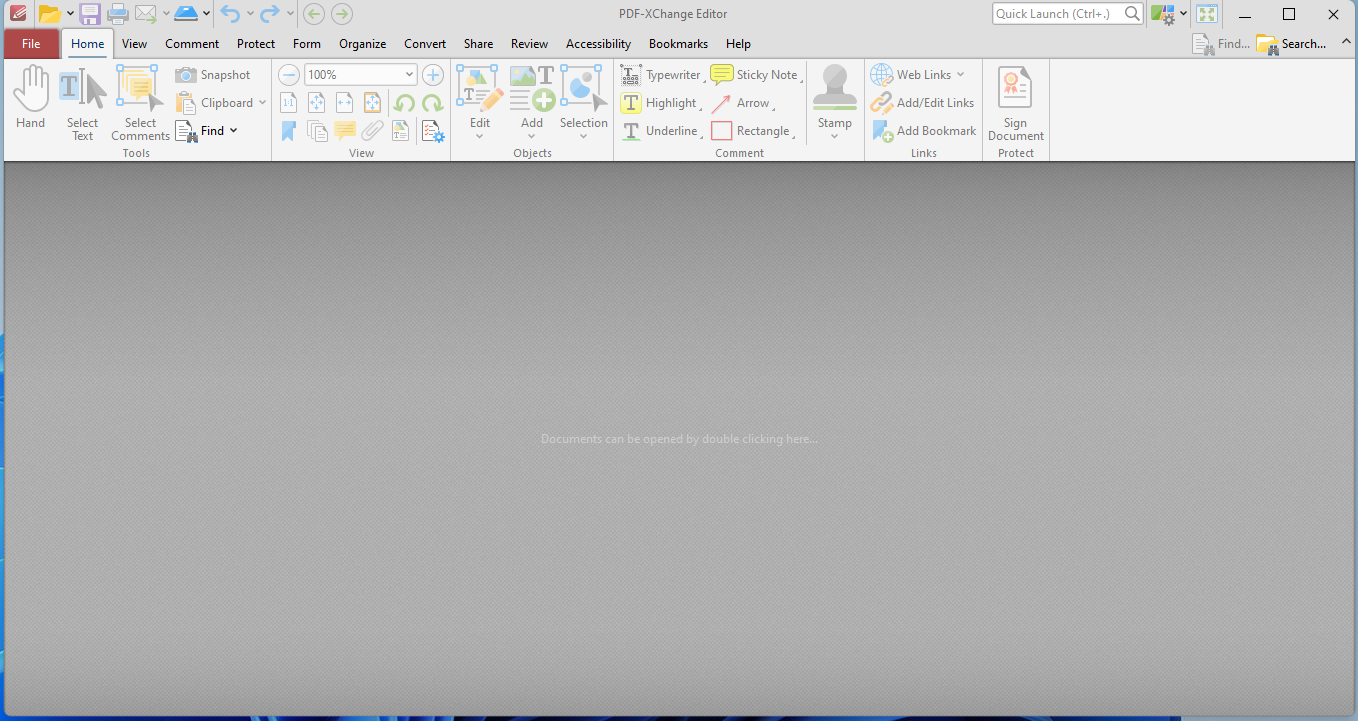Open the Accessibility tab

[598, 44]
